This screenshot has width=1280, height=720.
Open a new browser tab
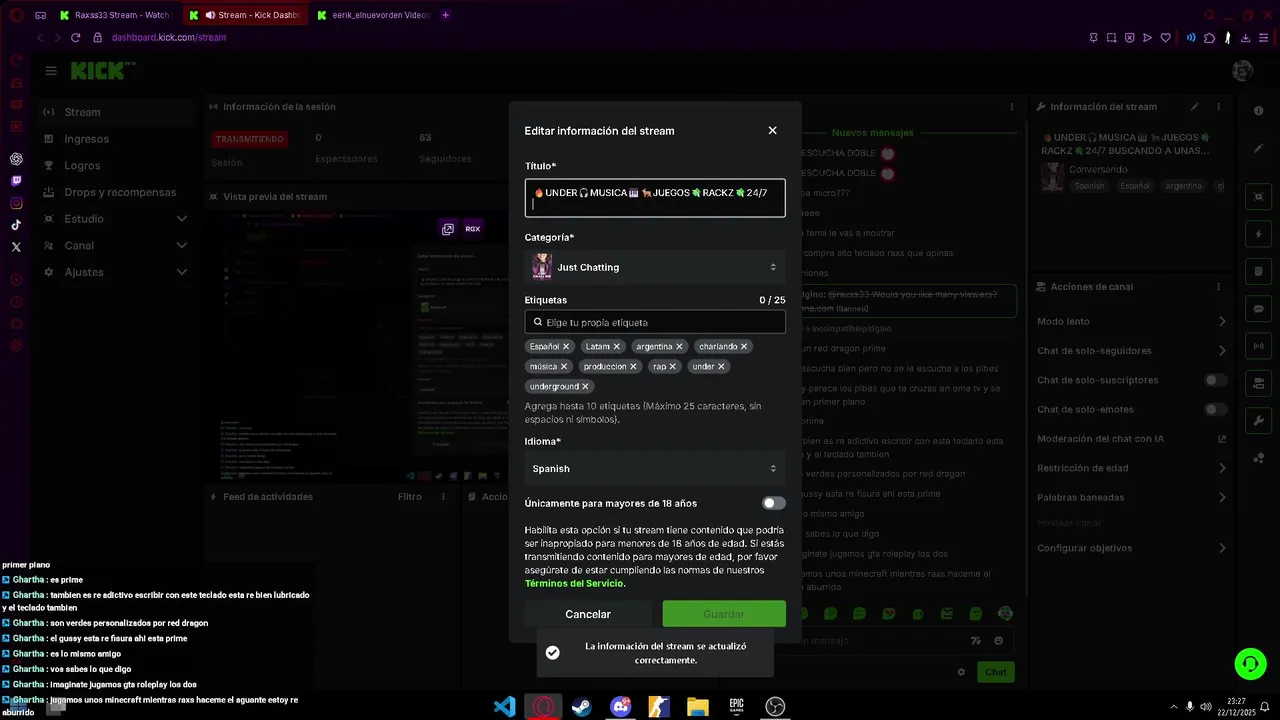click(x=445, y=15)
